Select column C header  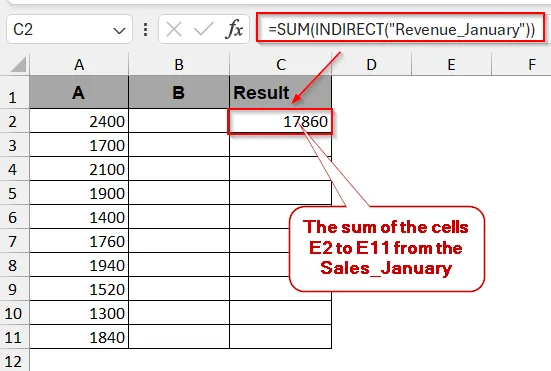pos(280,64)
